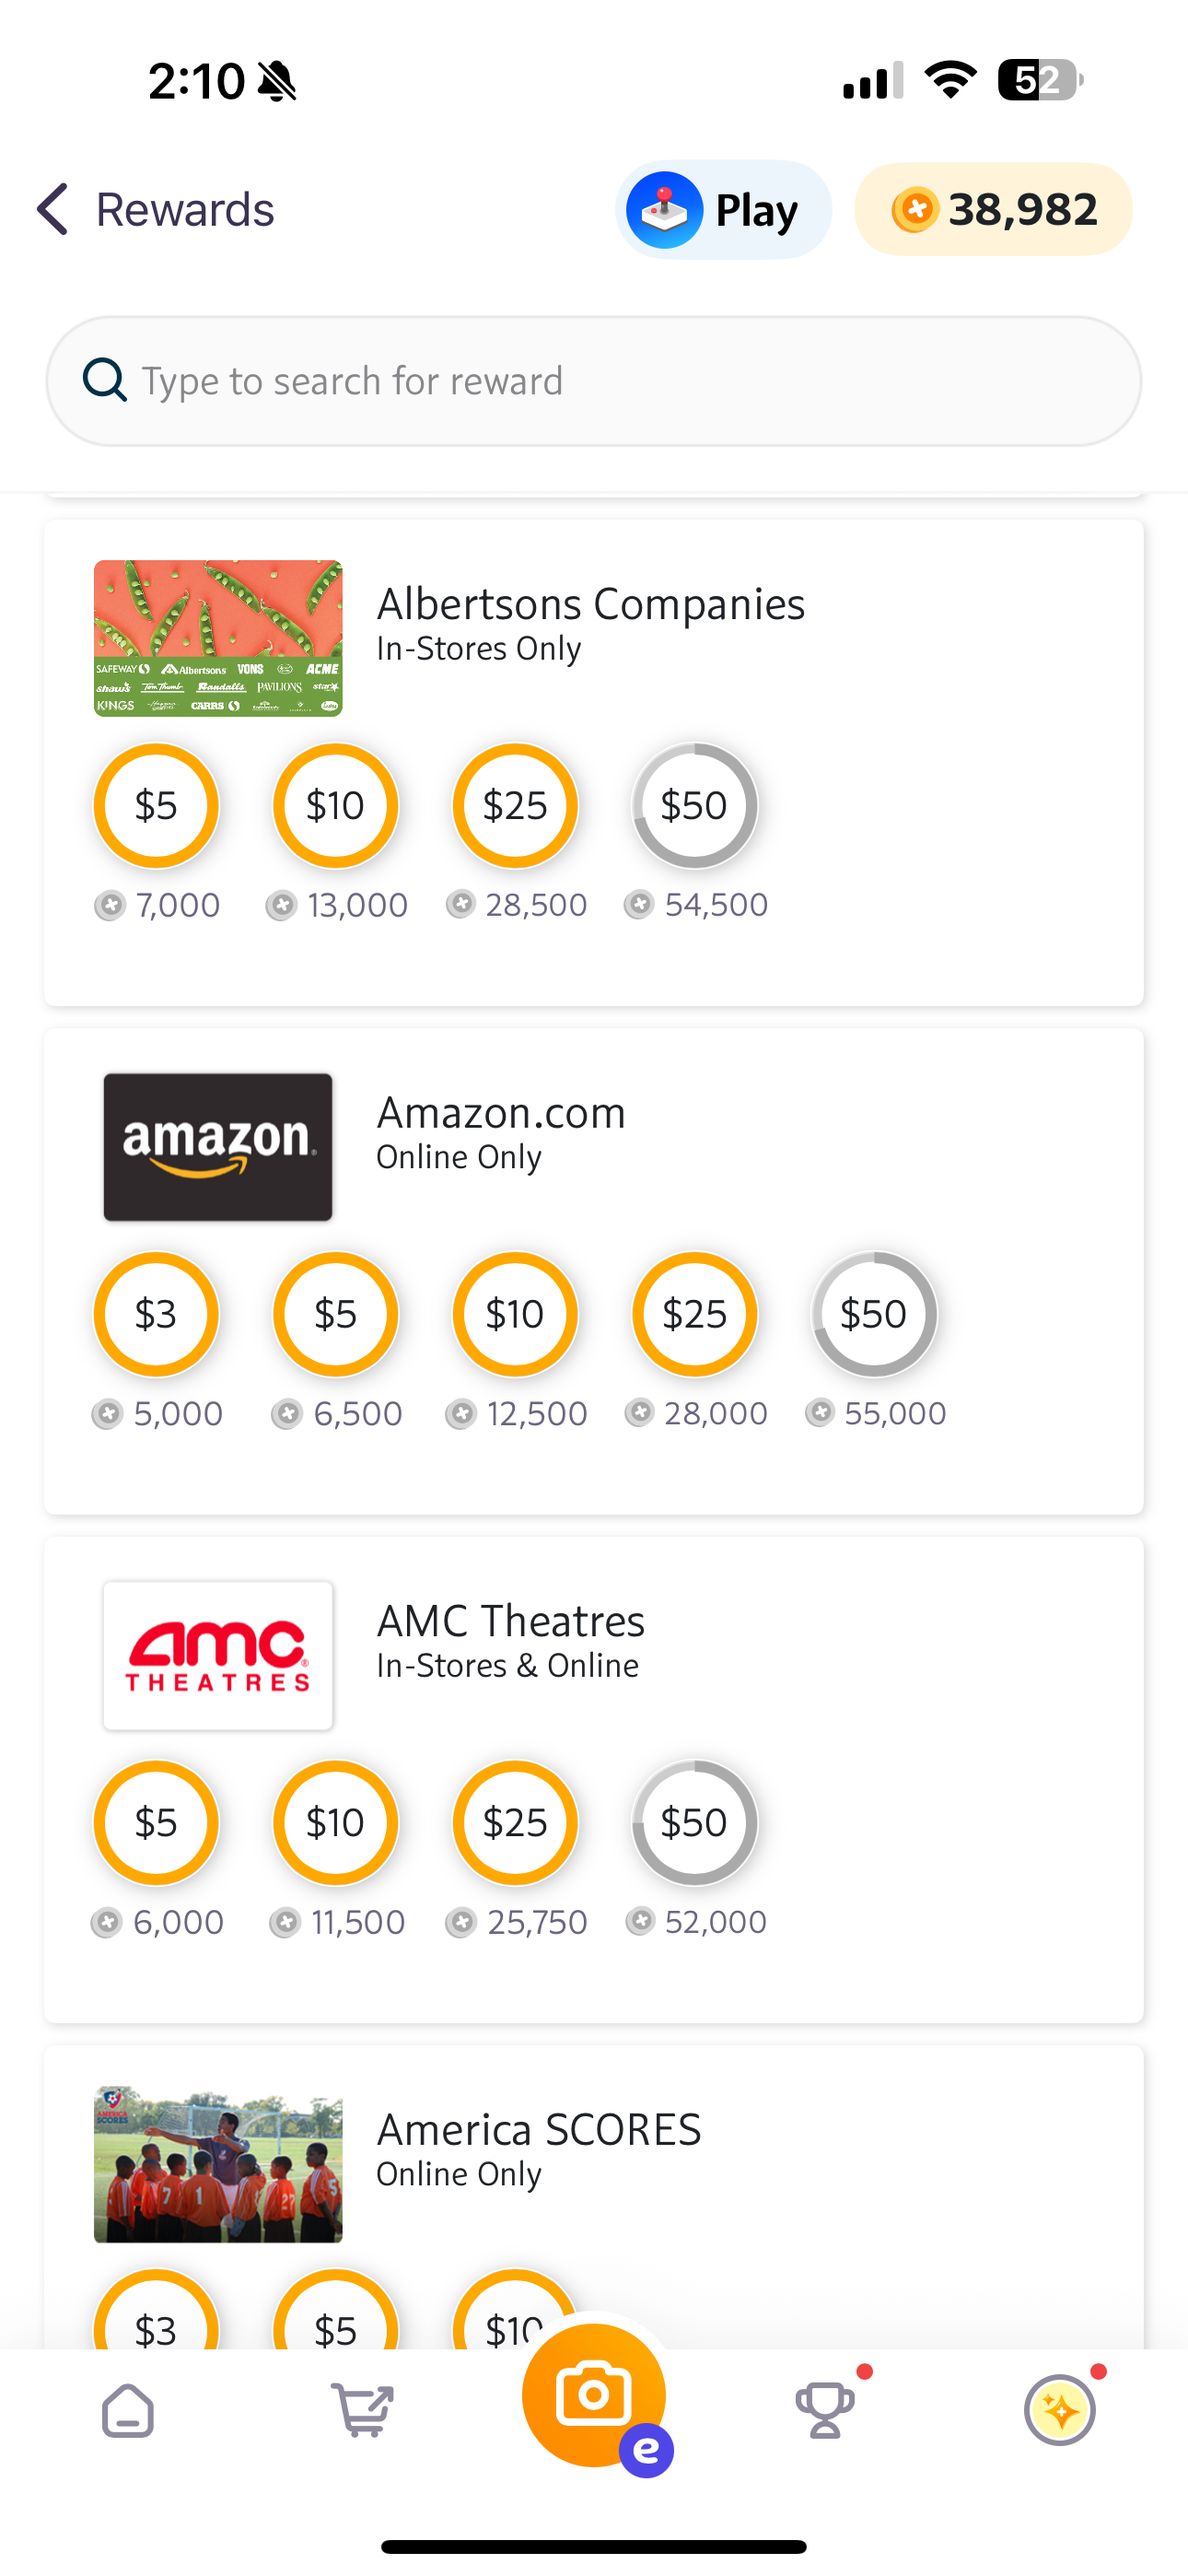Choose the $3 Amazon.com reward

(x=156, y=1314)
